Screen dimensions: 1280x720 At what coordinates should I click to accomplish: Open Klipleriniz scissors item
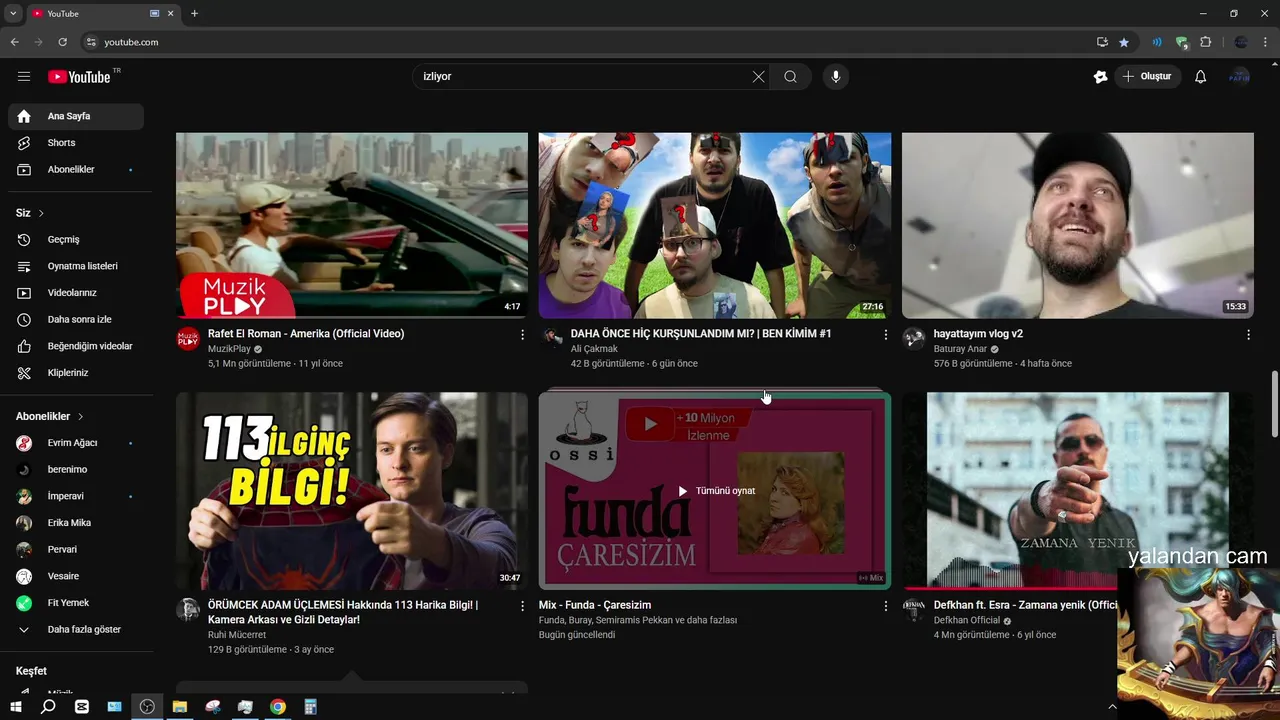(76, 373)
